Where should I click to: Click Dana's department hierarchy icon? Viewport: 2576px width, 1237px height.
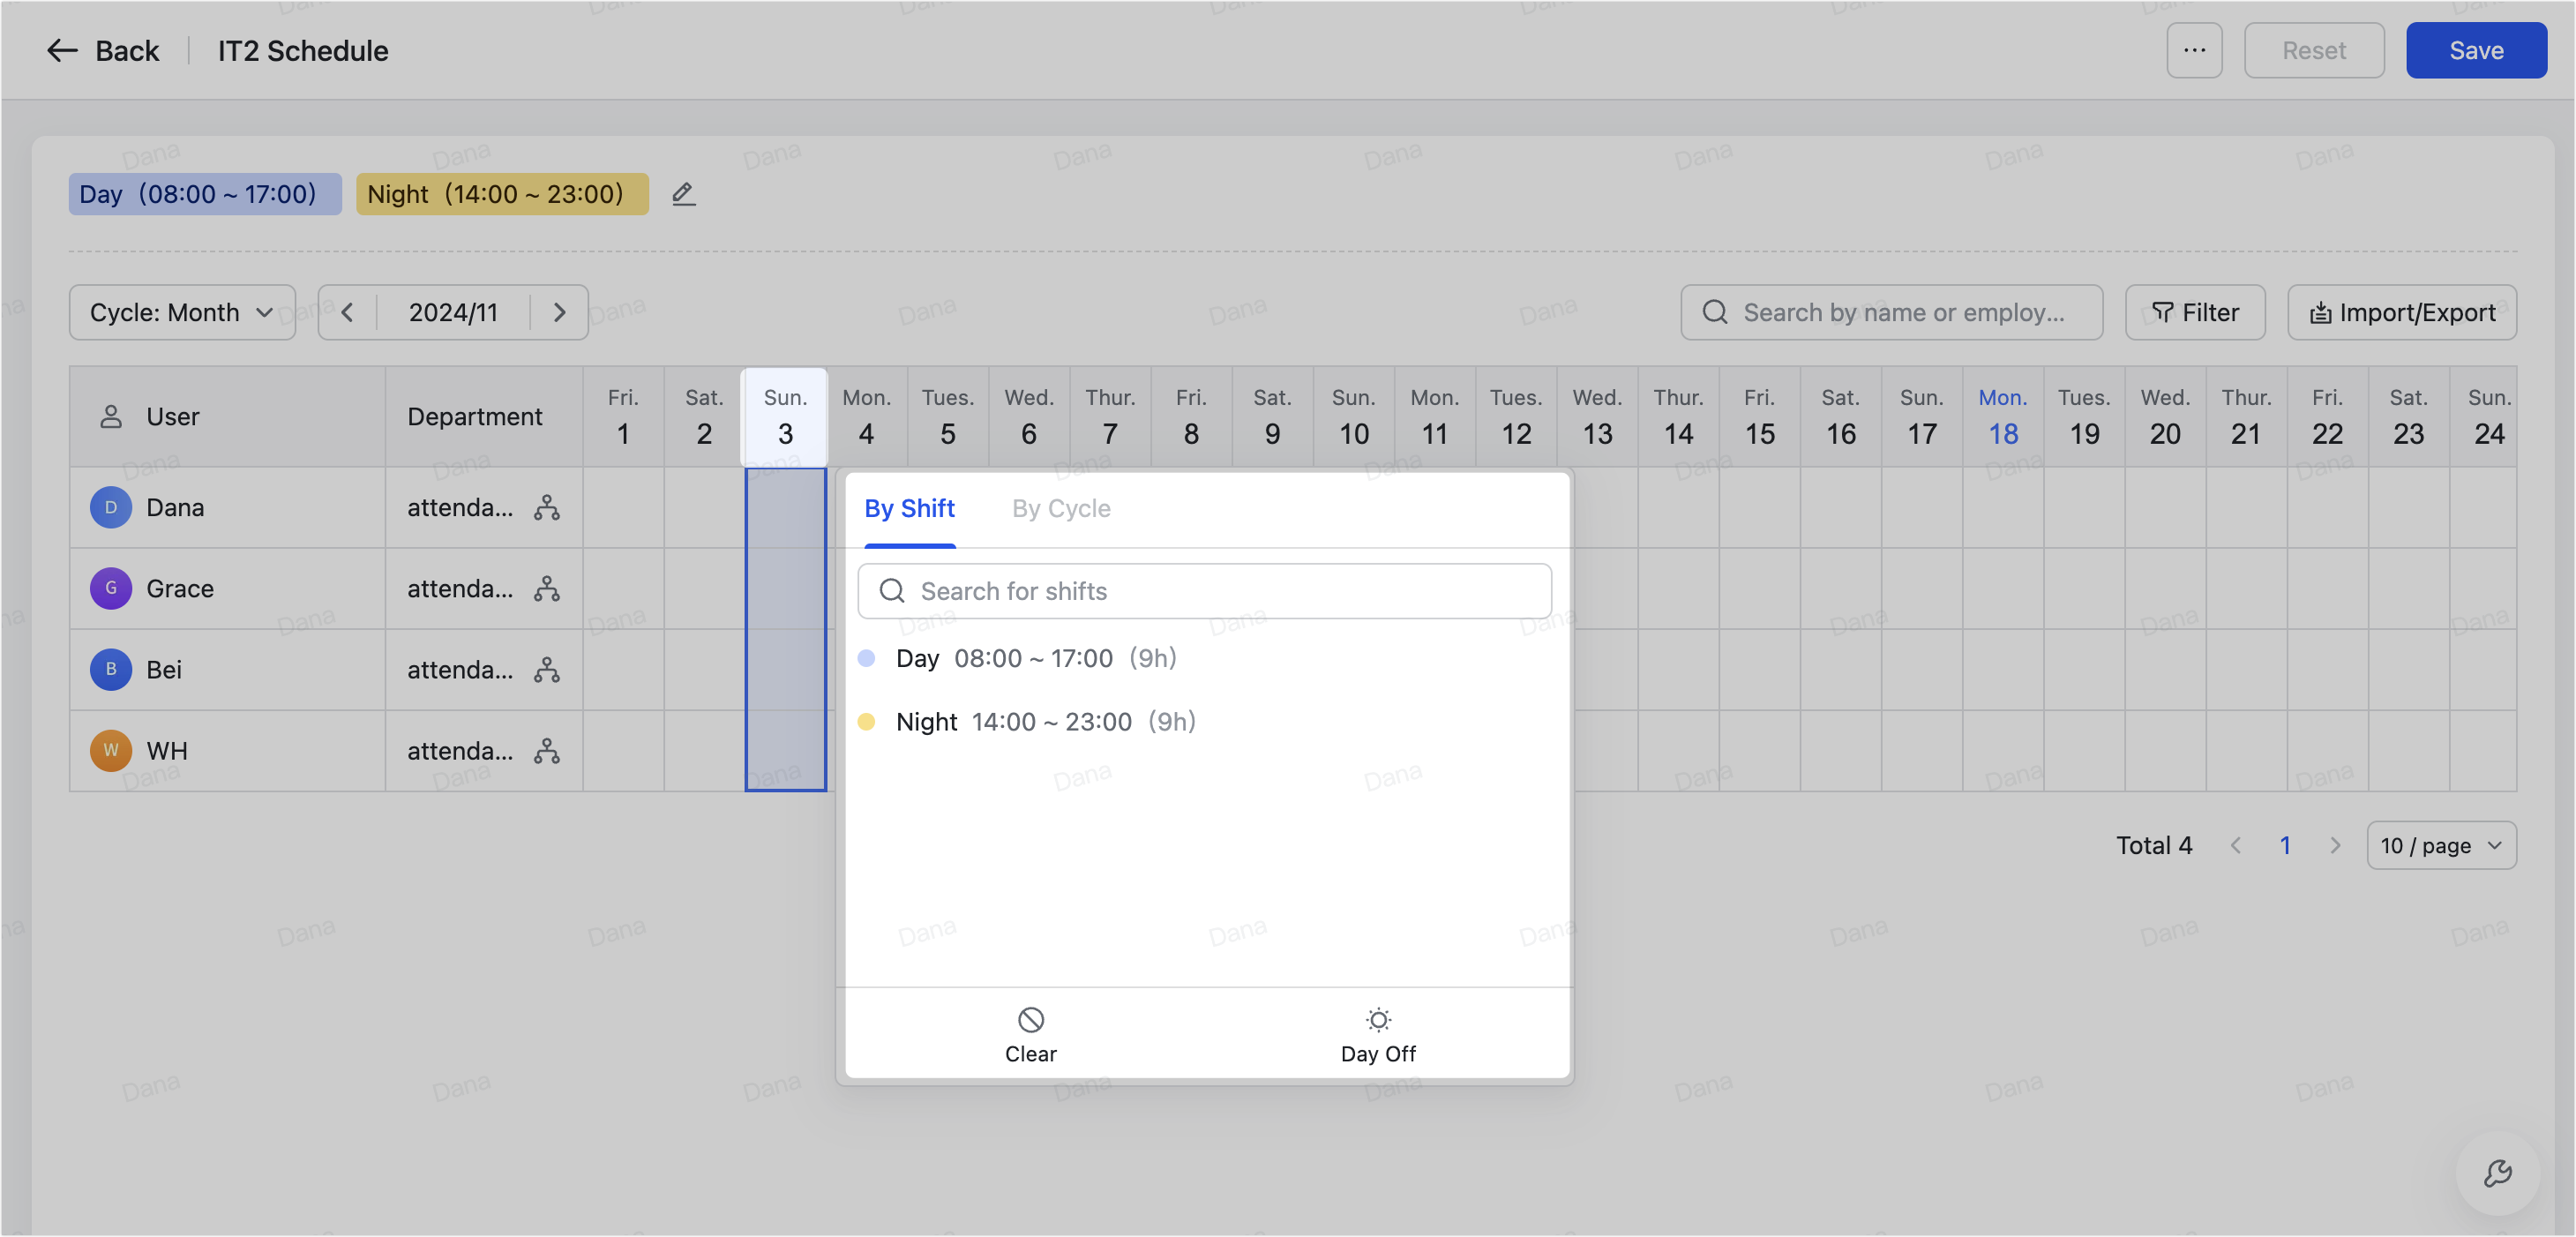point(546,508)
